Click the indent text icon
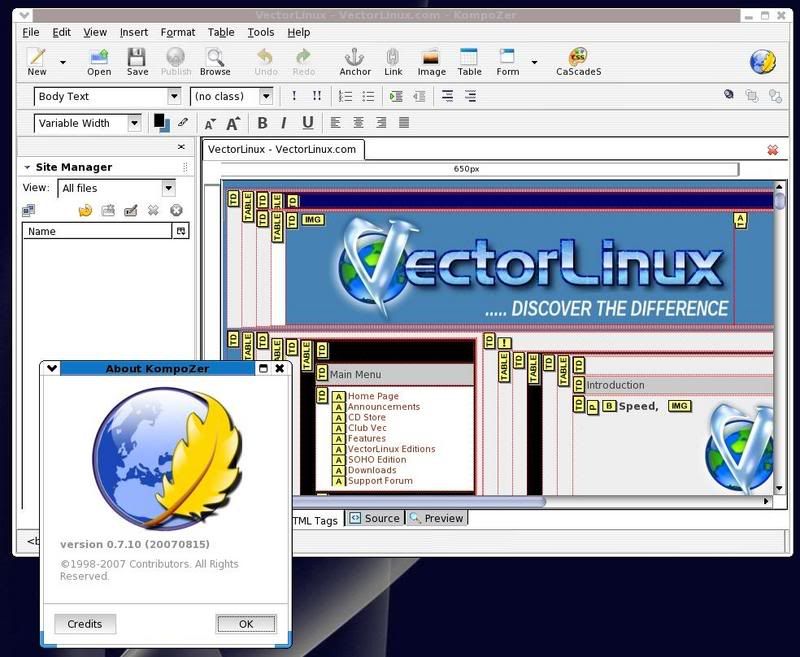Screen dimensions: 800x657 396,96
